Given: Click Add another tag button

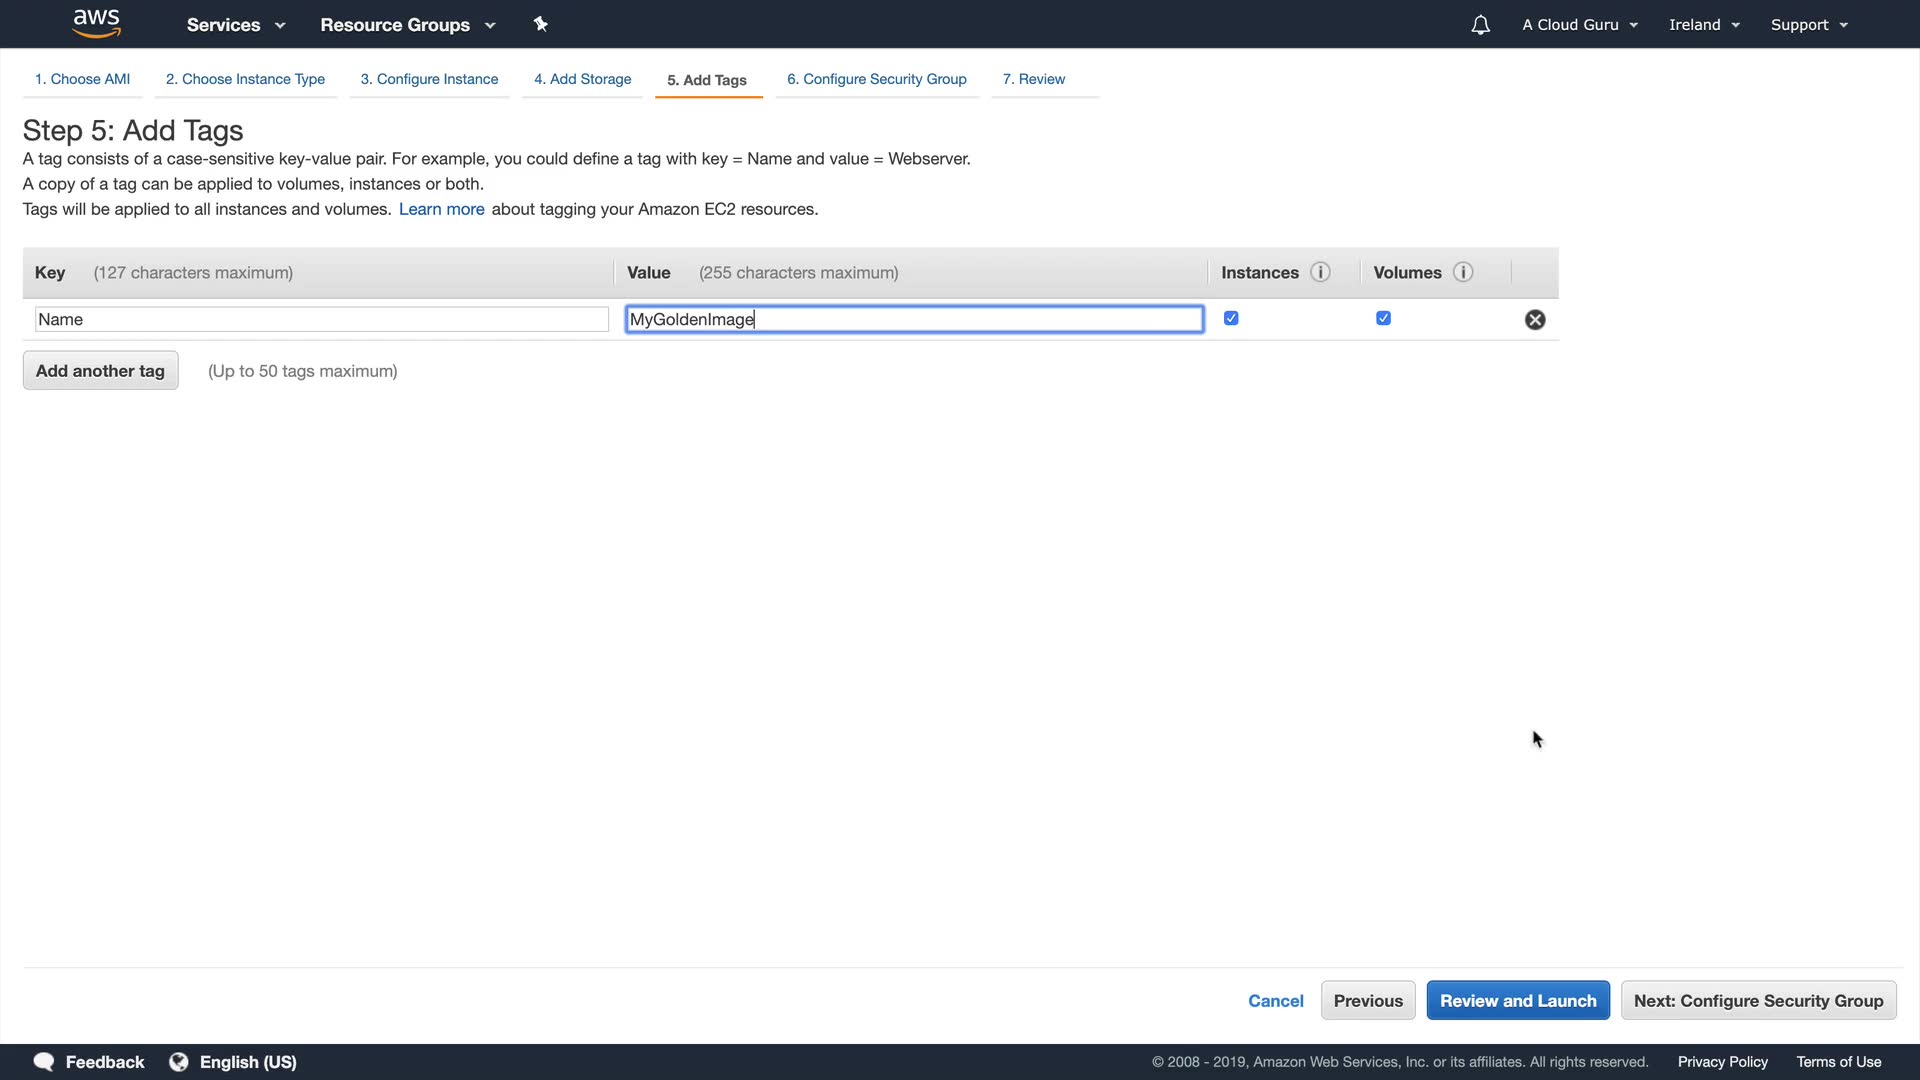Looking at the screenshot, I should click(100, 371).
